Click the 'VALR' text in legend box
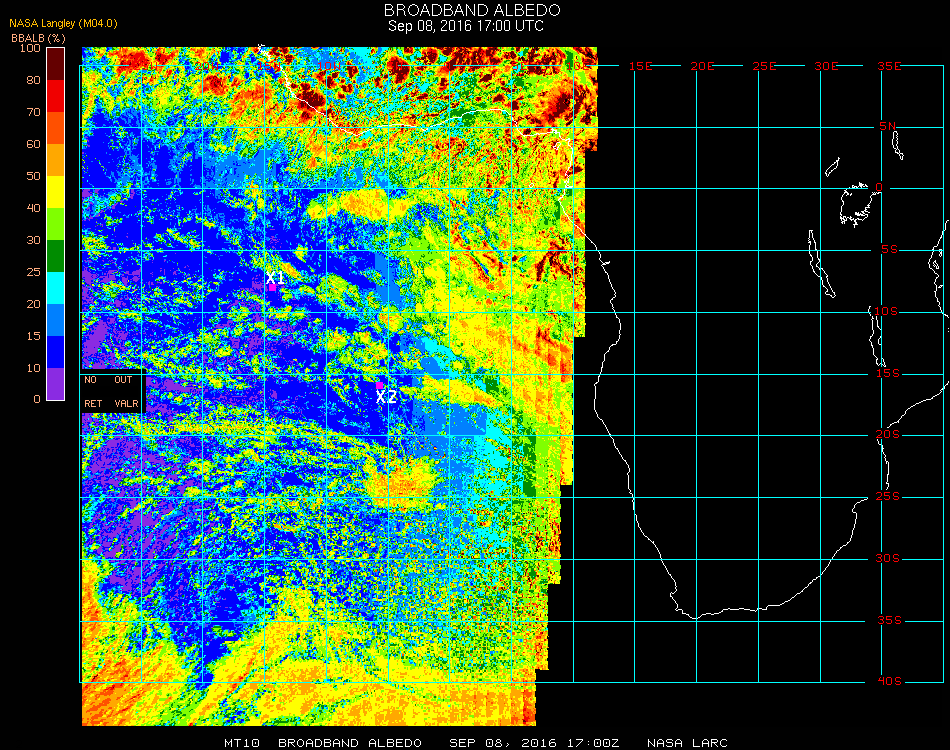The width and height of the screenshot is (950, 750). pos(127,403)
